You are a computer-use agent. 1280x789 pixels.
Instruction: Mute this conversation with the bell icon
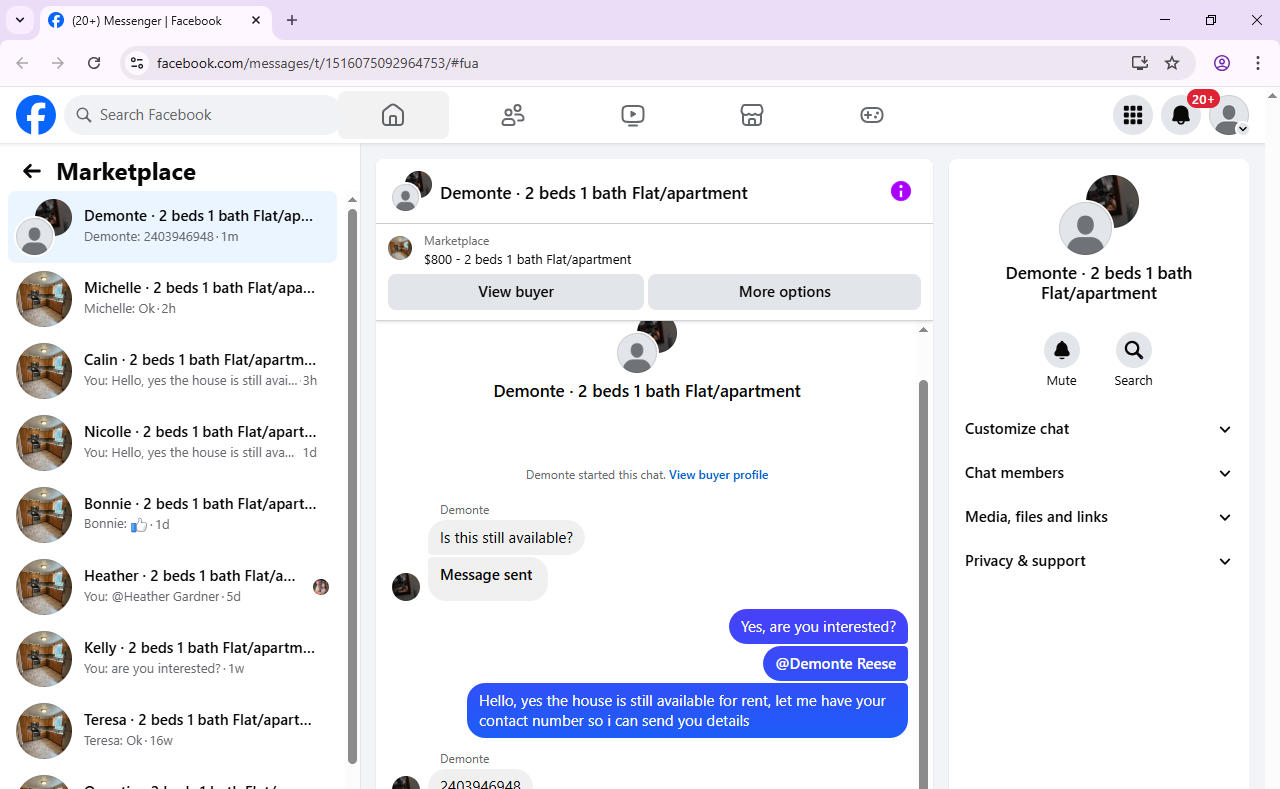pyautogui.click(x=1062, y=350)
